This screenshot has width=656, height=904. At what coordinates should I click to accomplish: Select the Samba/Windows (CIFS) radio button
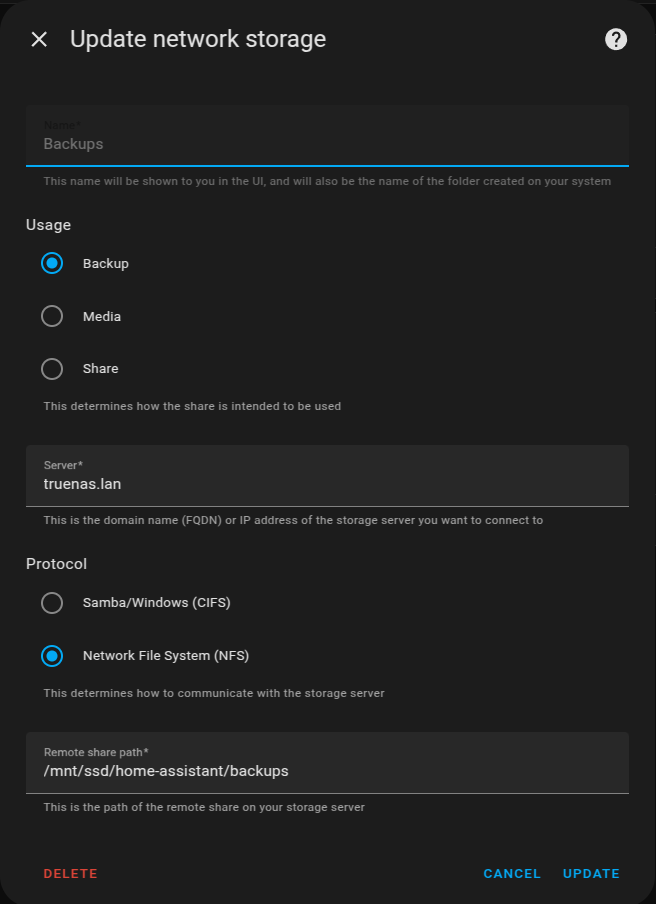52,603
